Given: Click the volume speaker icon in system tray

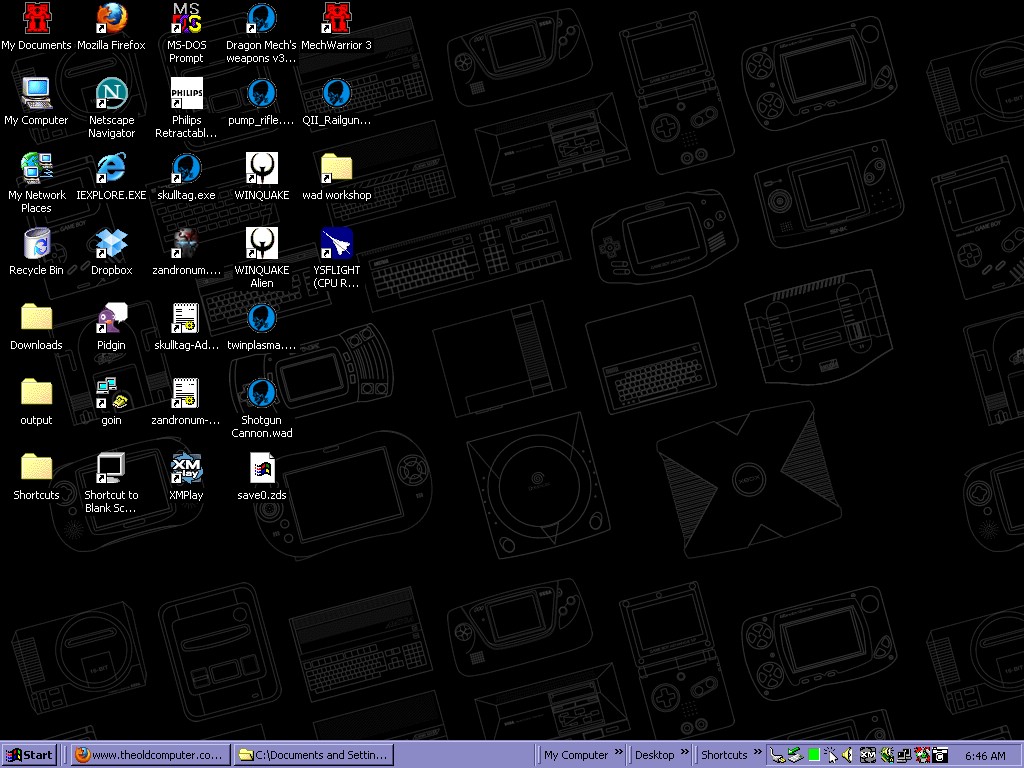Looking at the screenshot, I should pyautogui.click(x=848, y=755).
